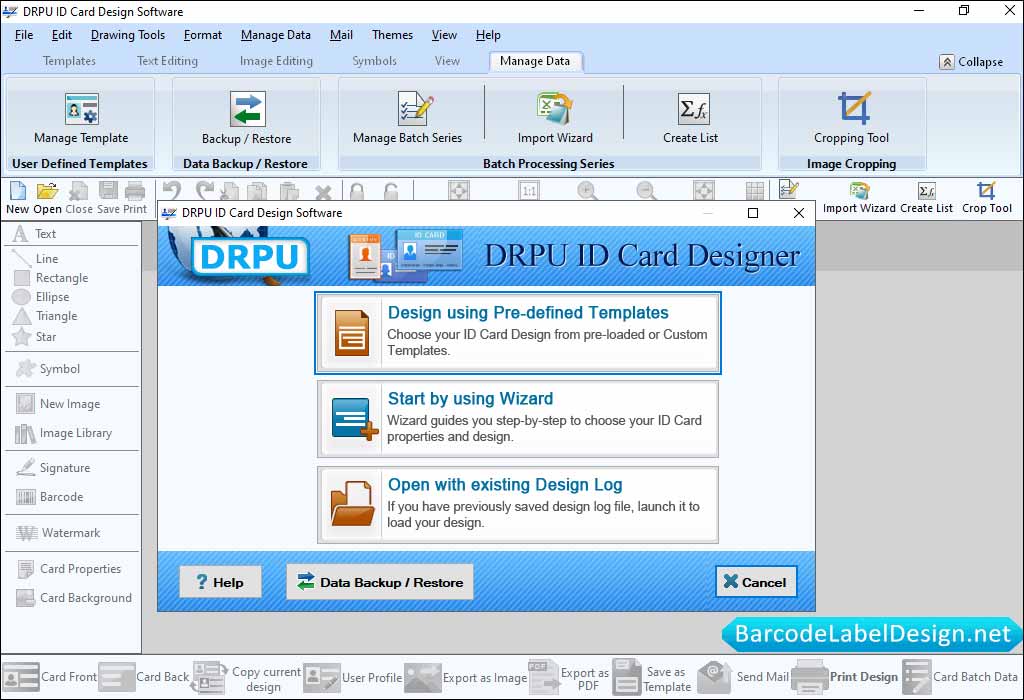This screenshot has width=1024, height=700.
Task: Click Card Front in bottom bar
Action: coord(50,677)
